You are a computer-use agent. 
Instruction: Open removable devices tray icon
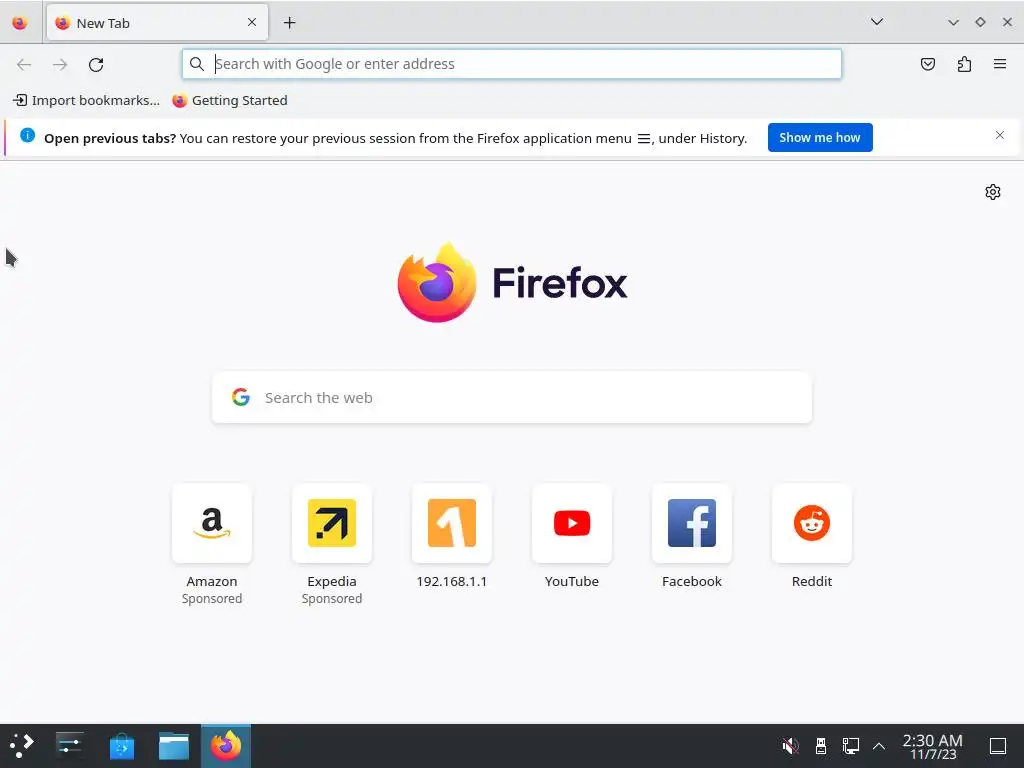click(821, 746)
